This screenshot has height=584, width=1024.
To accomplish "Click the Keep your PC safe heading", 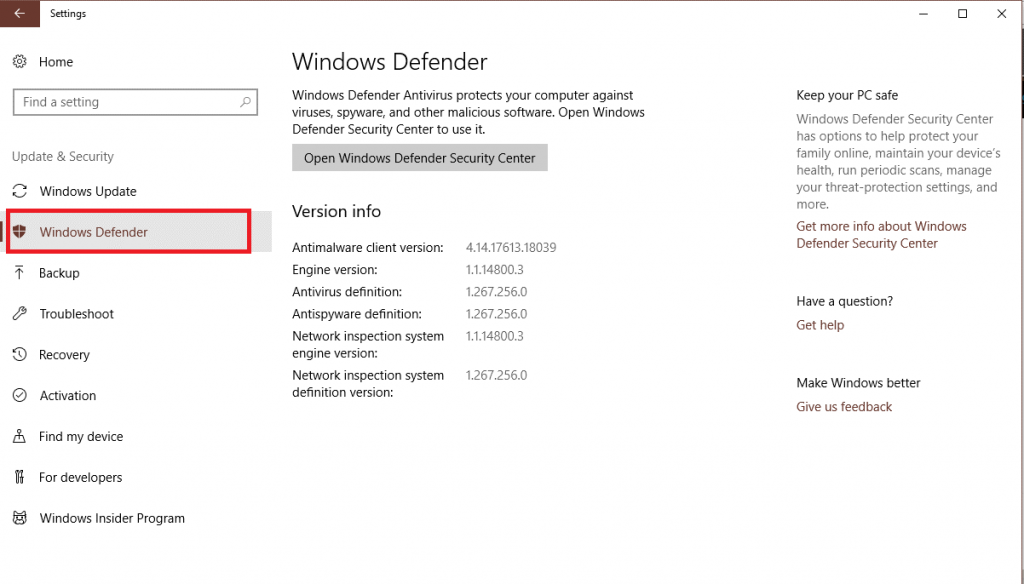I will coord(847,95).
